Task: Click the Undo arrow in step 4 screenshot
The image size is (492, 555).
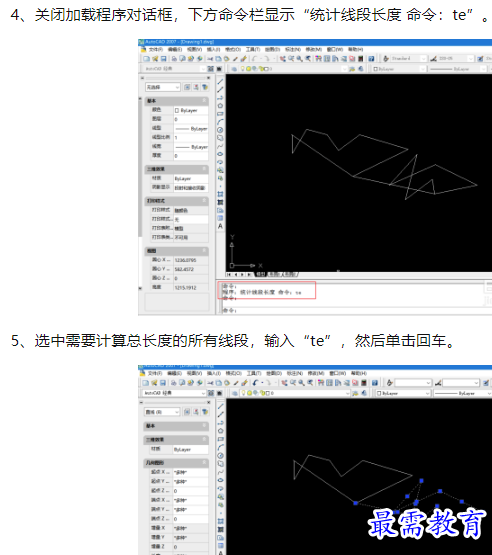Action: click(x=254, y=59)
